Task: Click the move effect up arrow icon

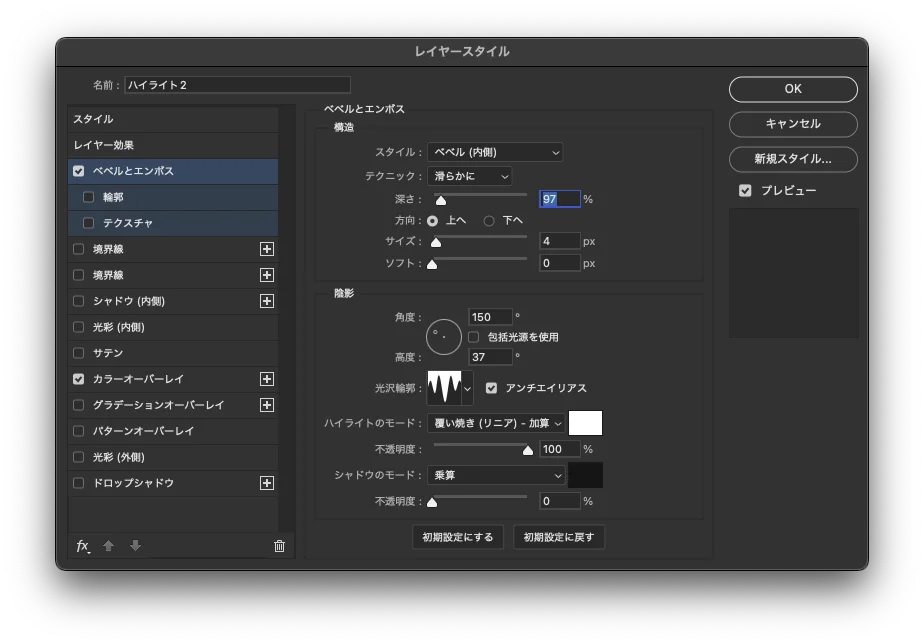Action: (x=108, y=546)
